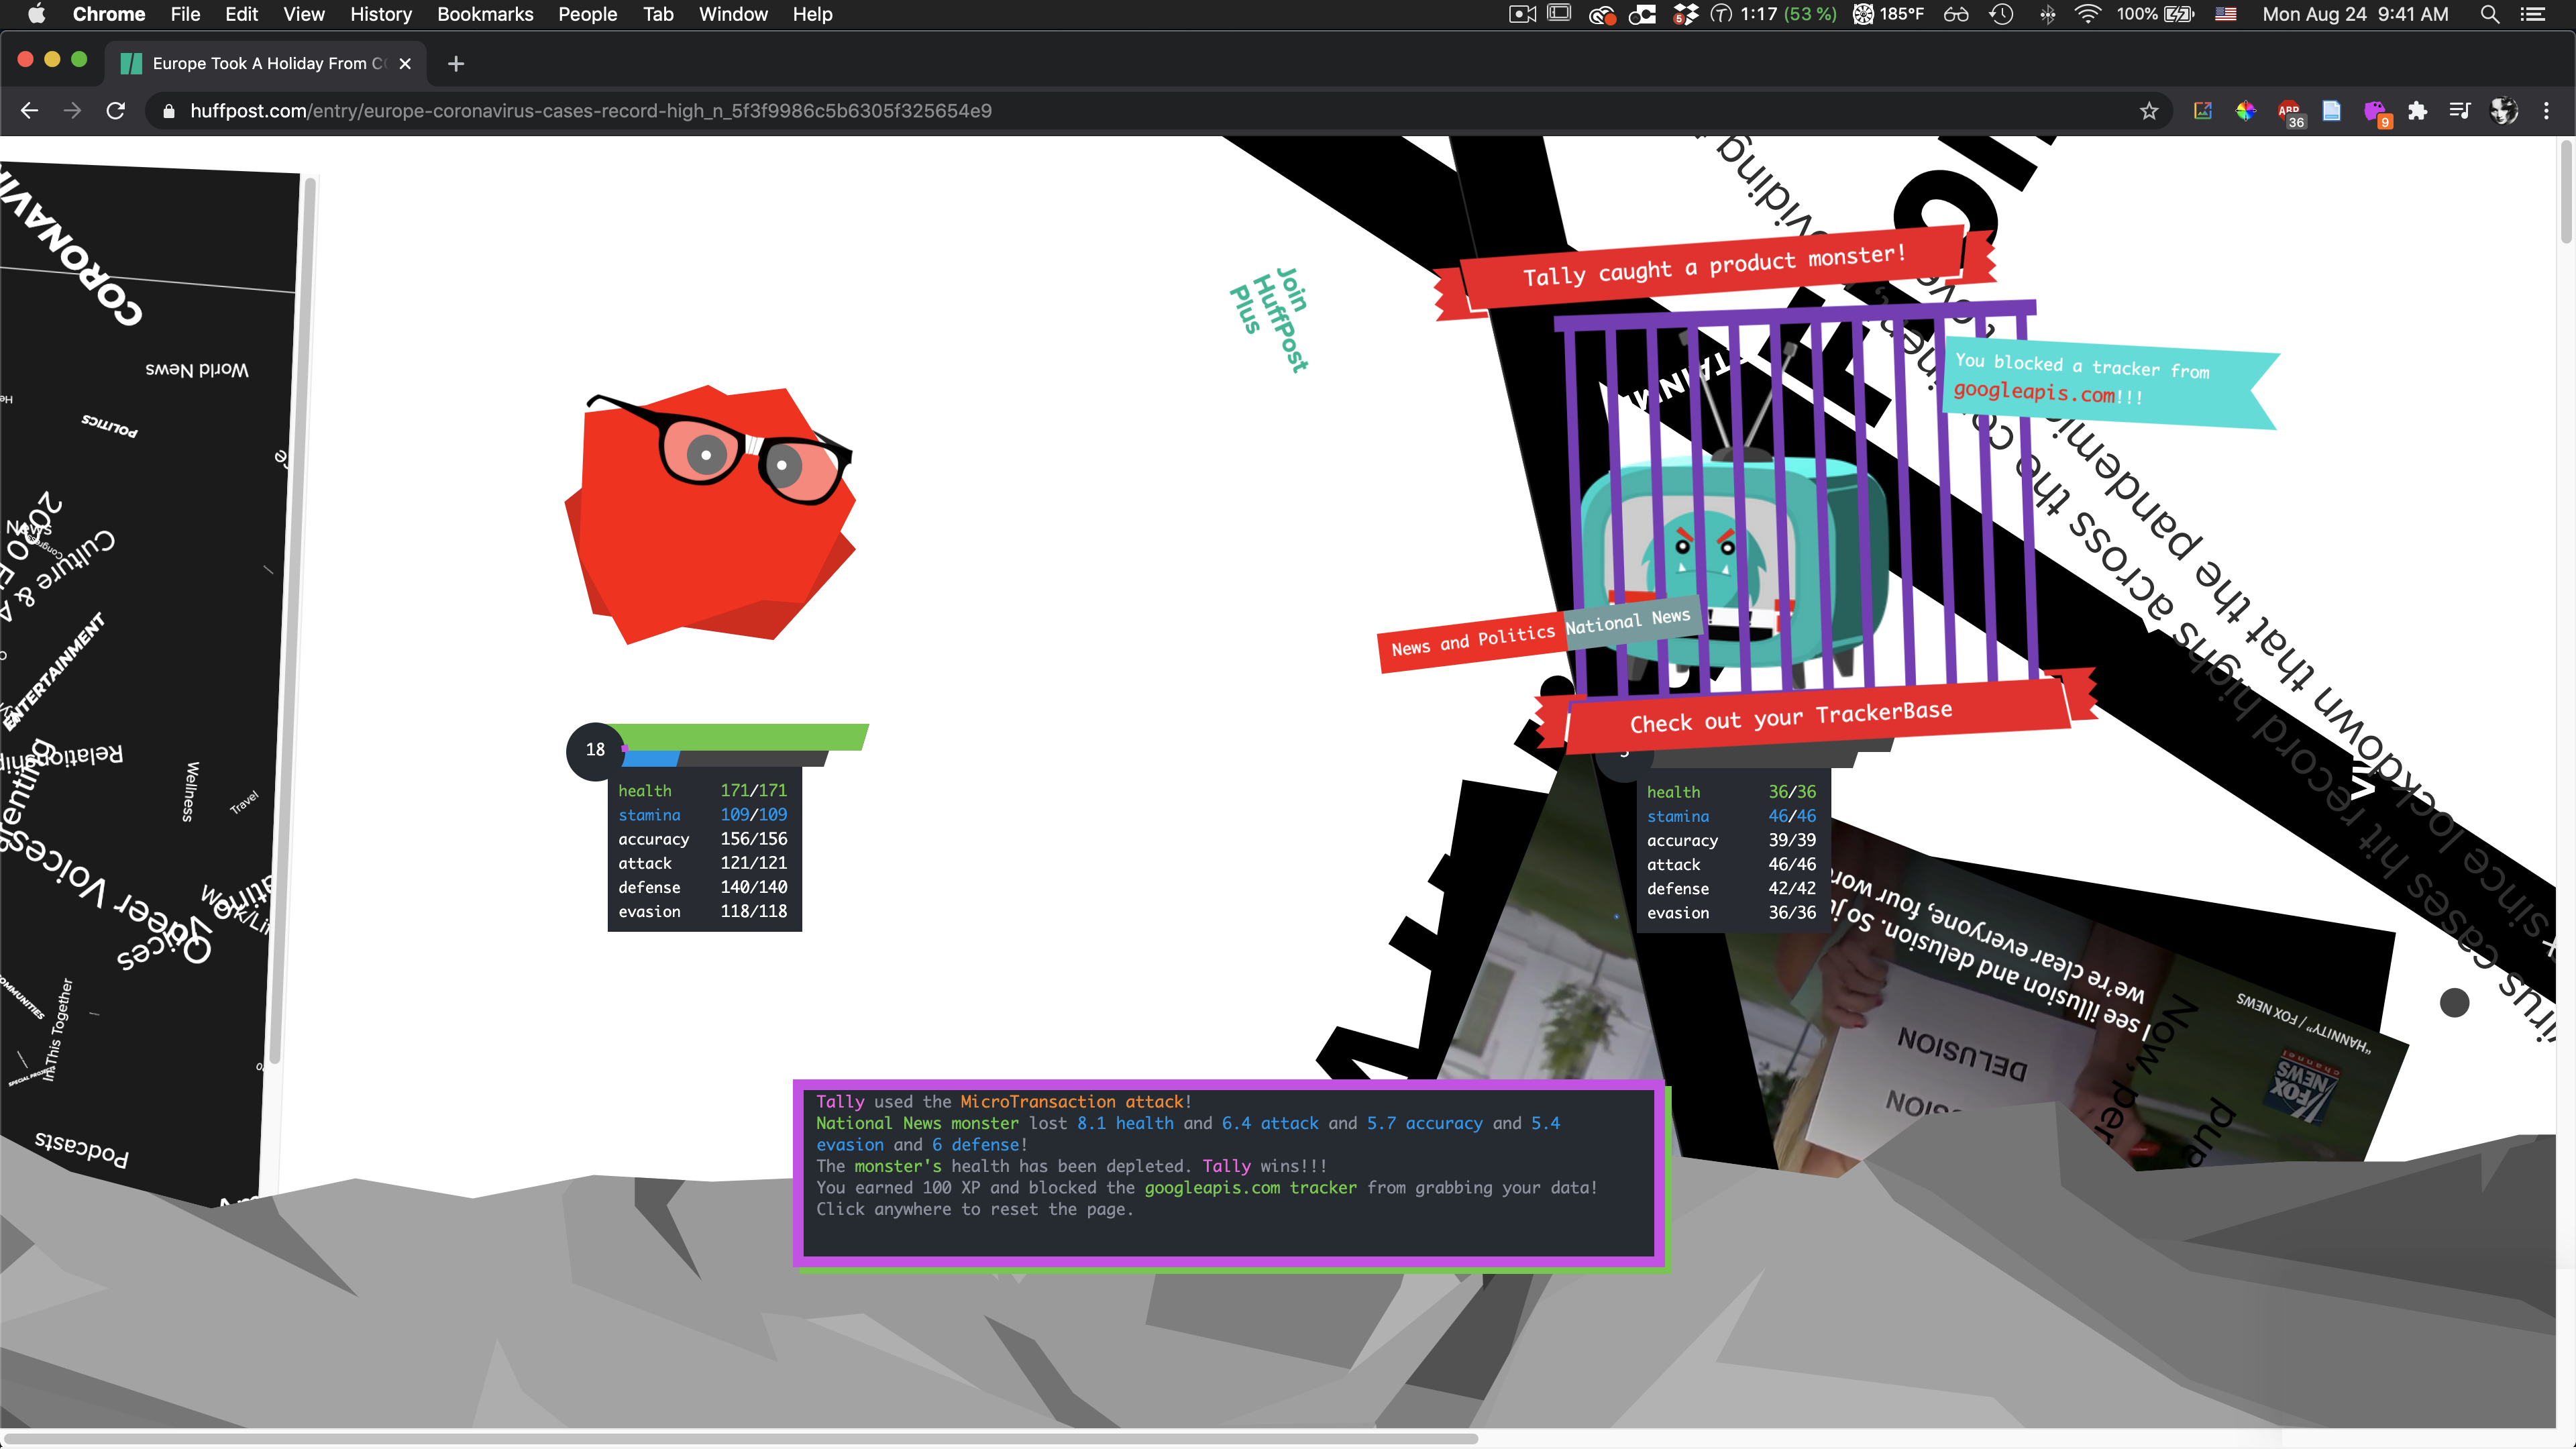The image size is (2576, 1449).
Task: Click the red Tally character
Action: [x=710, y=515]
